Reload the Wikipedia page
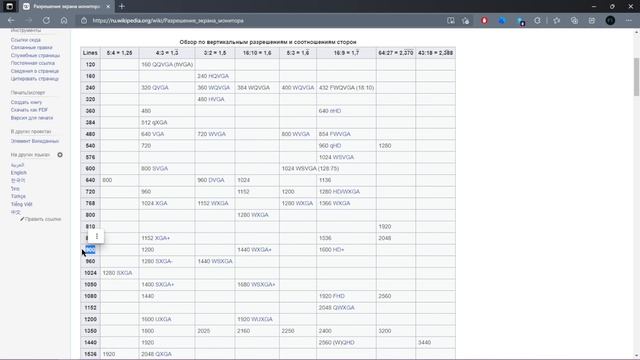640x360 pixels. pyautogui.click(x=46, y=20)
